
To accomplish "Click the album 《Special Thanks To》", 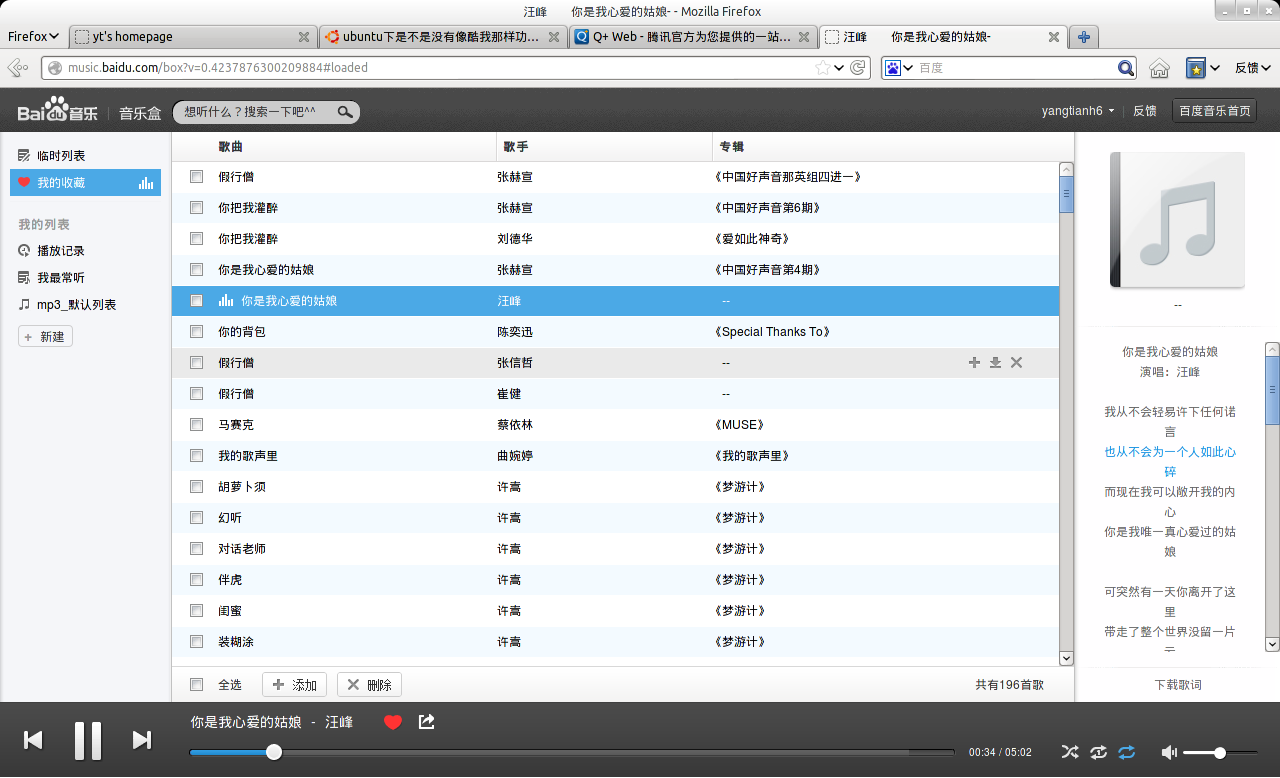I will pos(773,331).
